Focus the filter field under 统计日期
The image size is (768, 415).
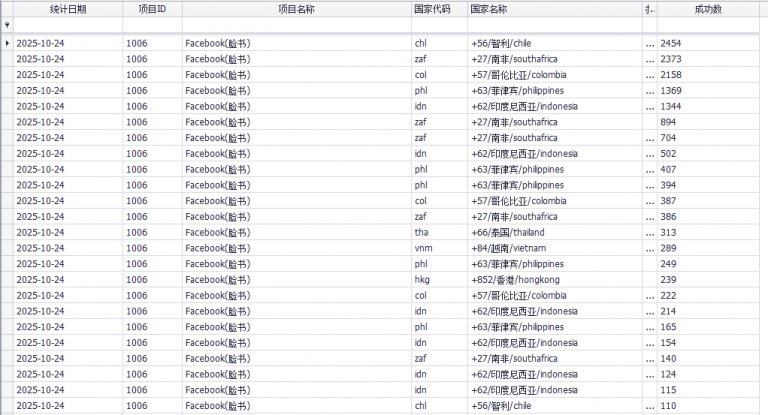click(68, 25)
